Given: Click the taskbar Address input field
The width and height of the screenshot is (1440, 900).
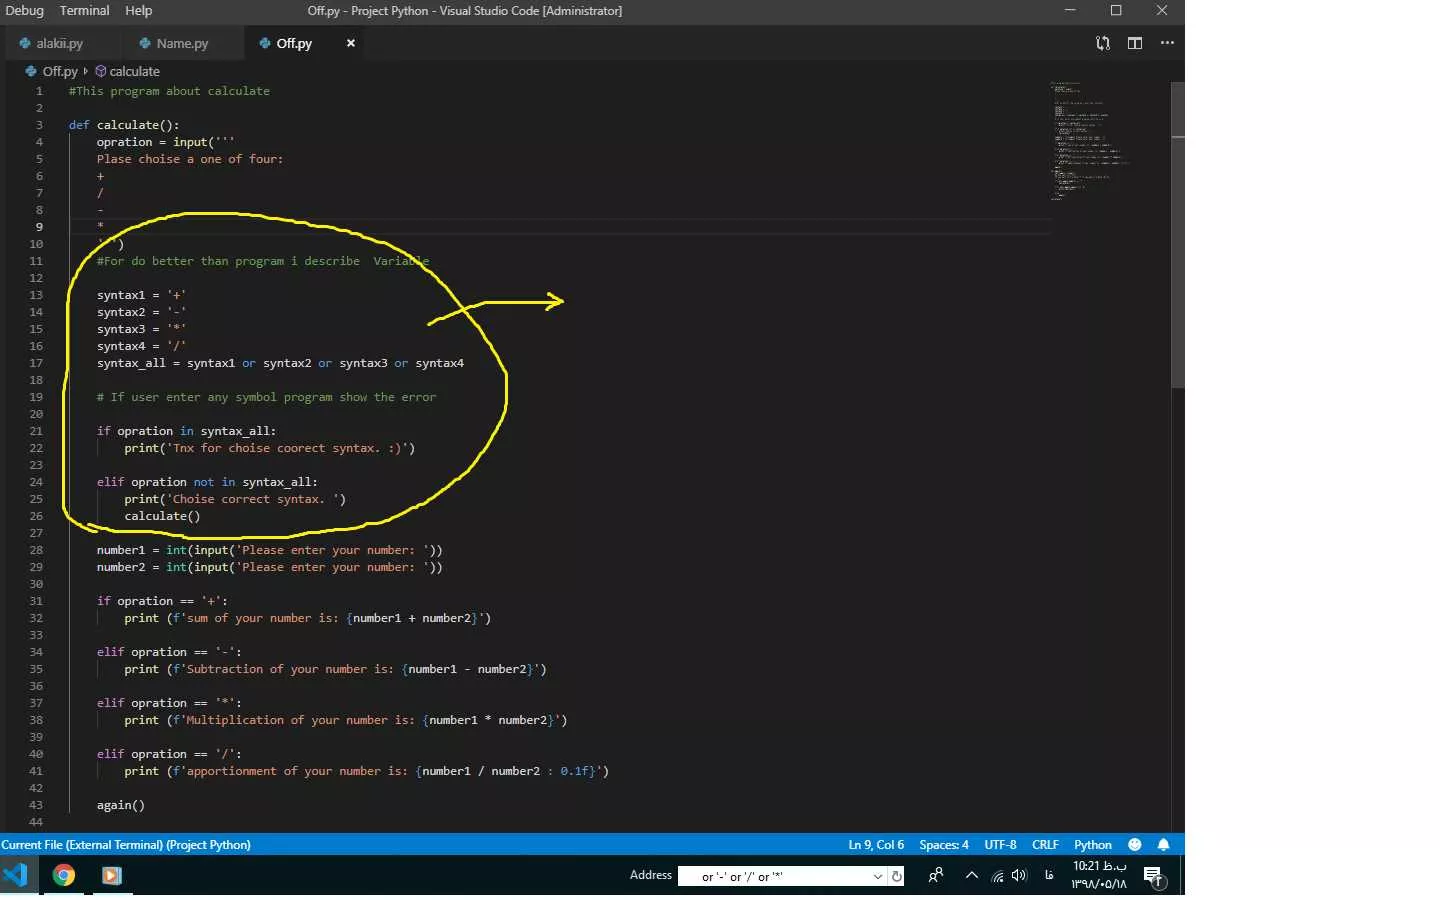Looking at the screenshot, I should [x=776, y=877].
